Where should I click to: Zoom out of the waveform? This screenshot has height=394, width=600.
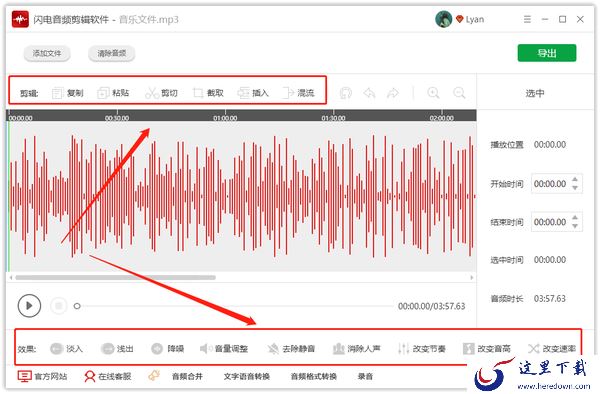[459, 93]
